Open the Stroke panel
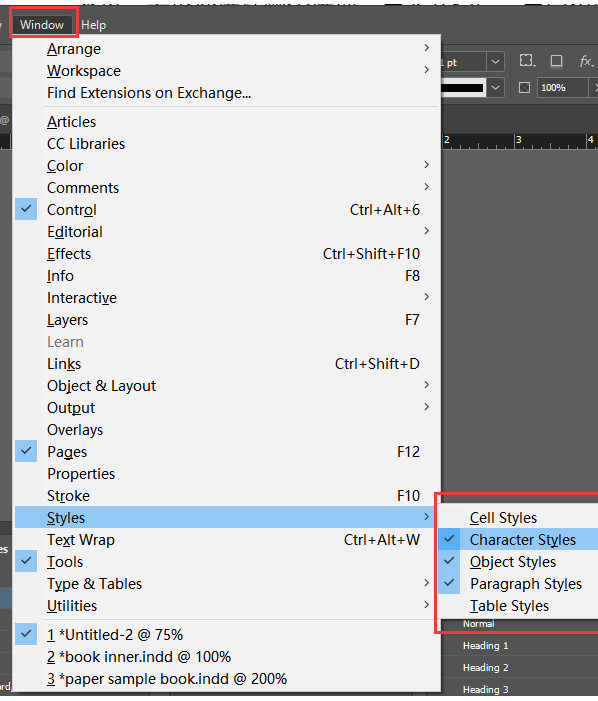Image resolution: width=598 pixels, height=701 pixels. point(227,495)
